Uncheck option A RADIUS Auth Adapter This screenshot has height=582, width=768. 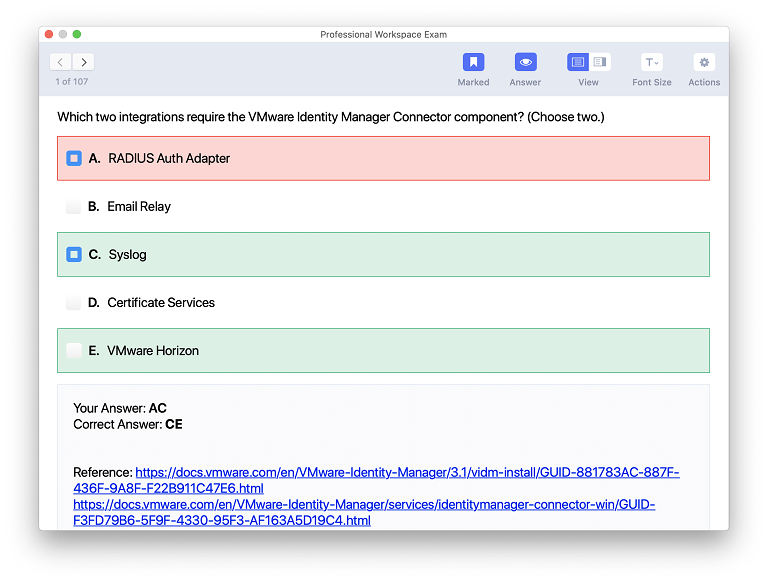point(74,158)
